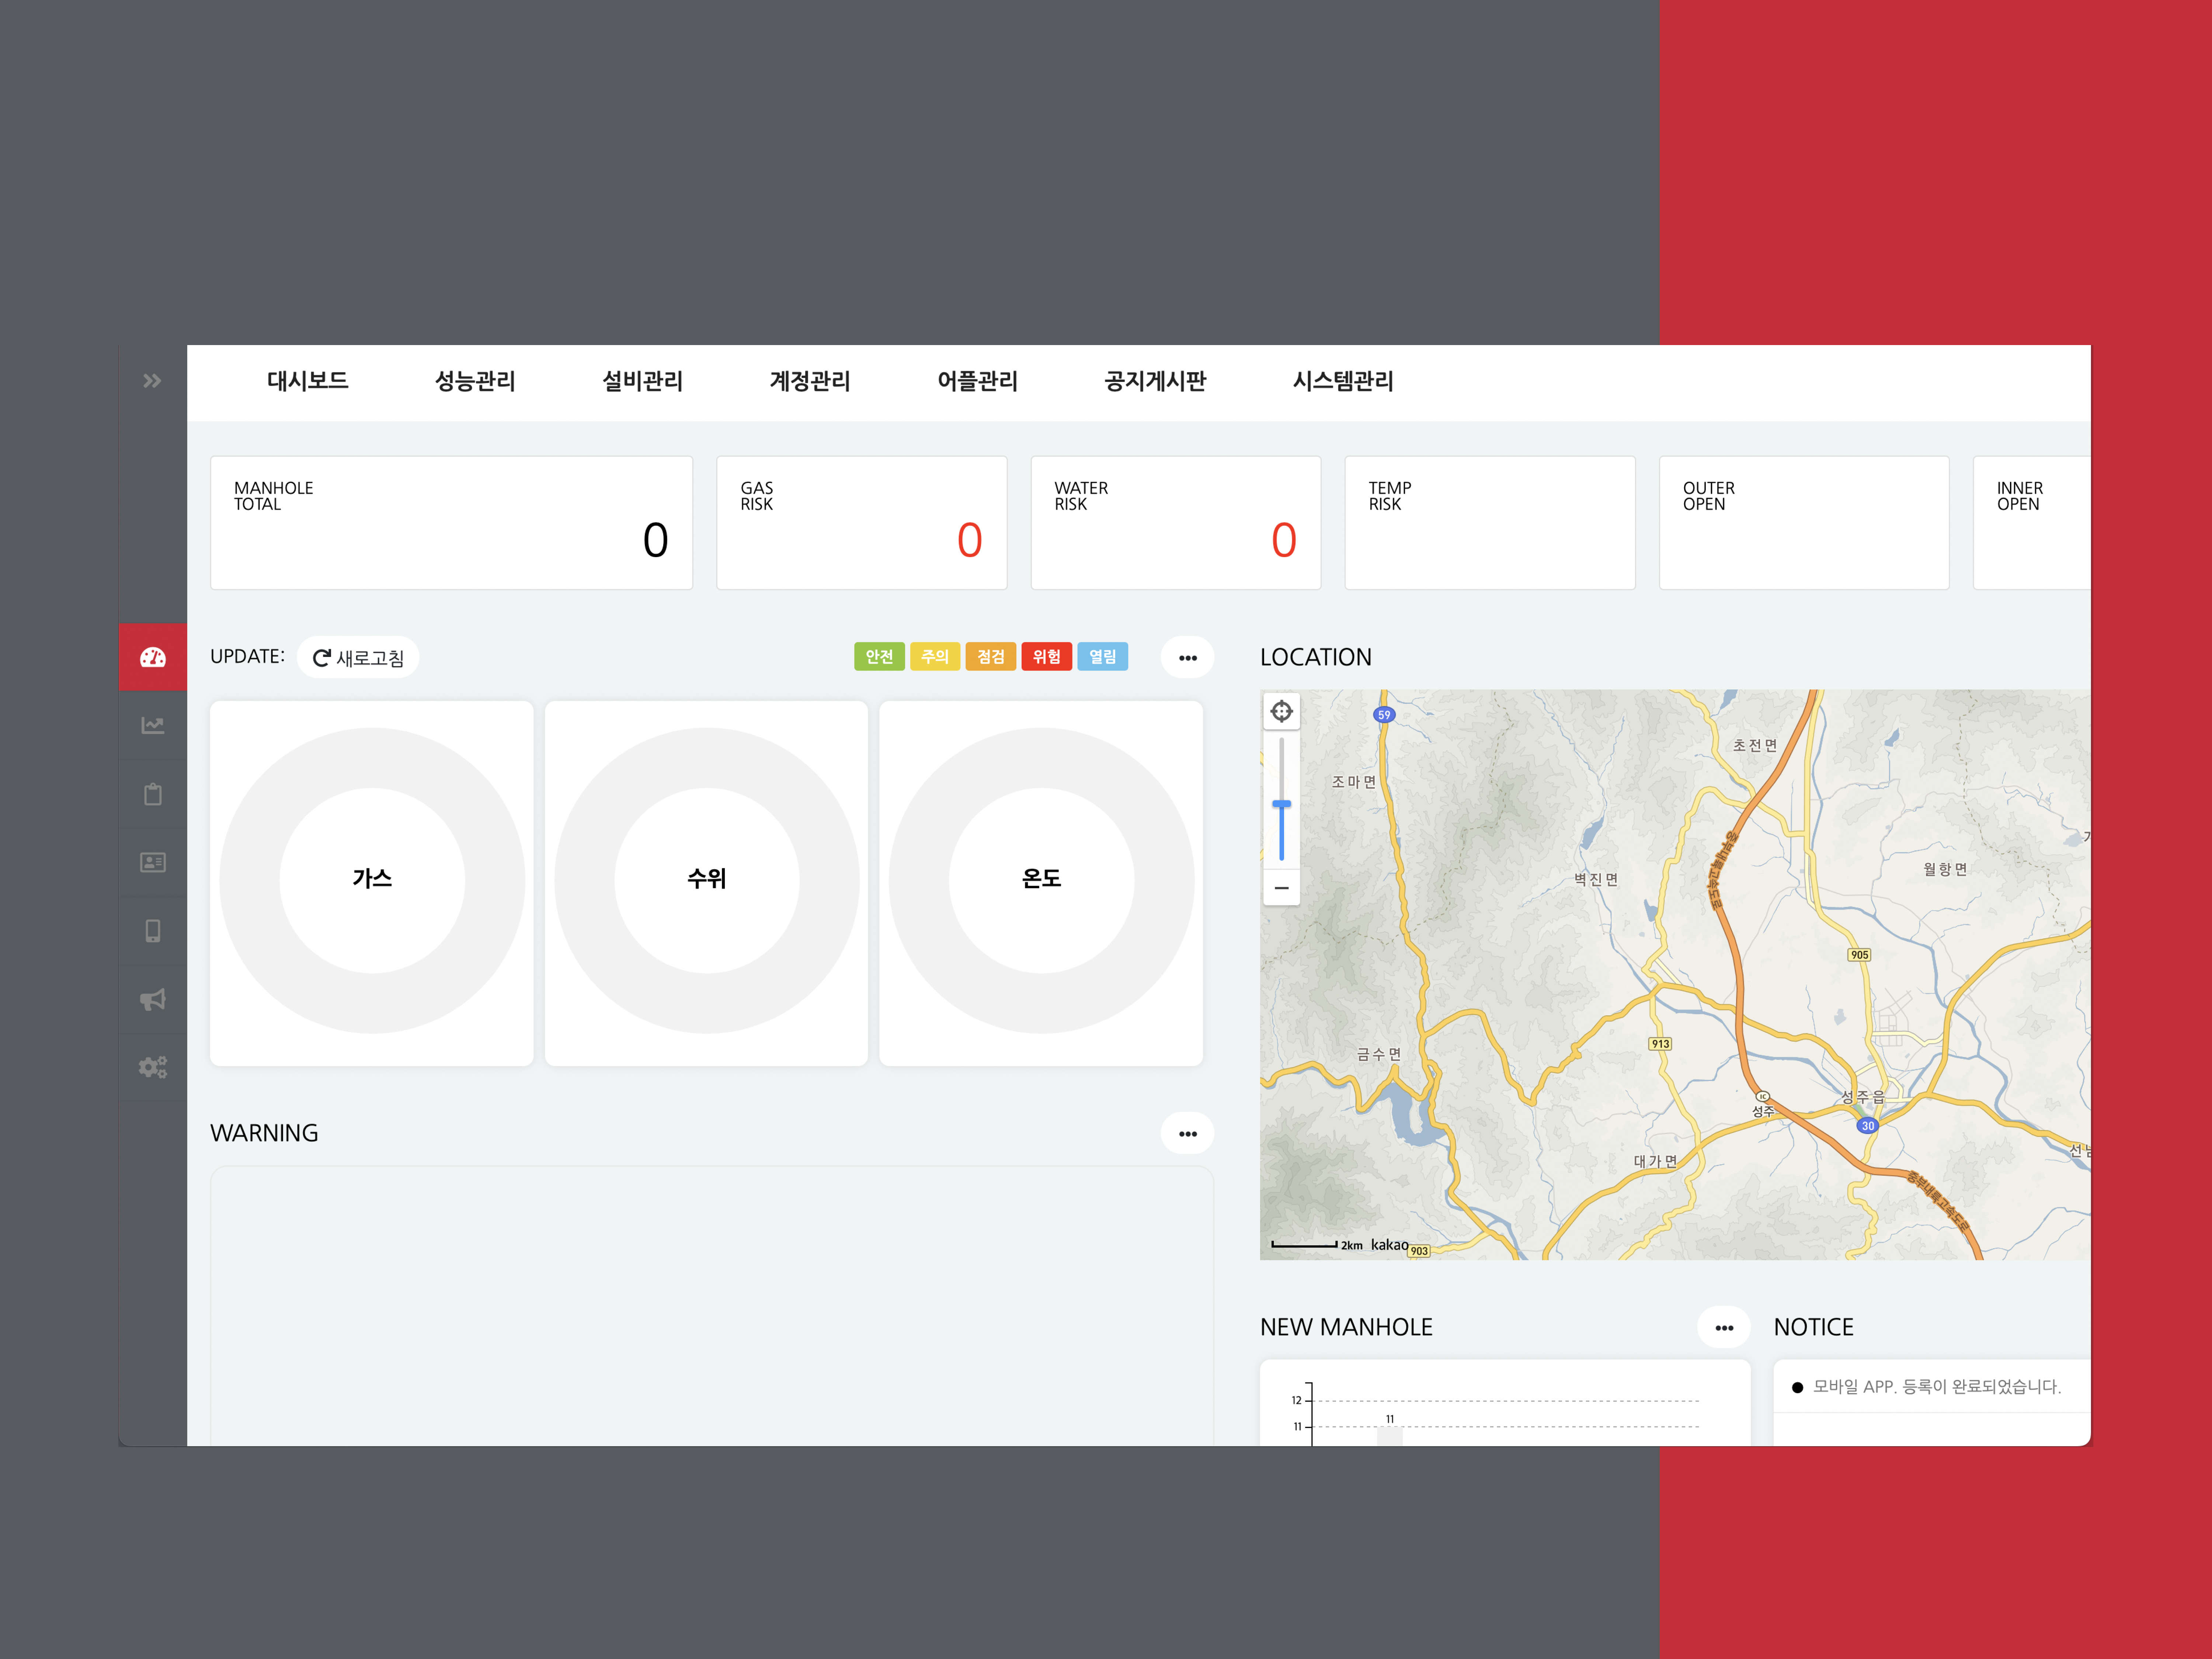Click the bar labeled 11 in chart
The image size is (2212, 1659).
[1390, 1436]
